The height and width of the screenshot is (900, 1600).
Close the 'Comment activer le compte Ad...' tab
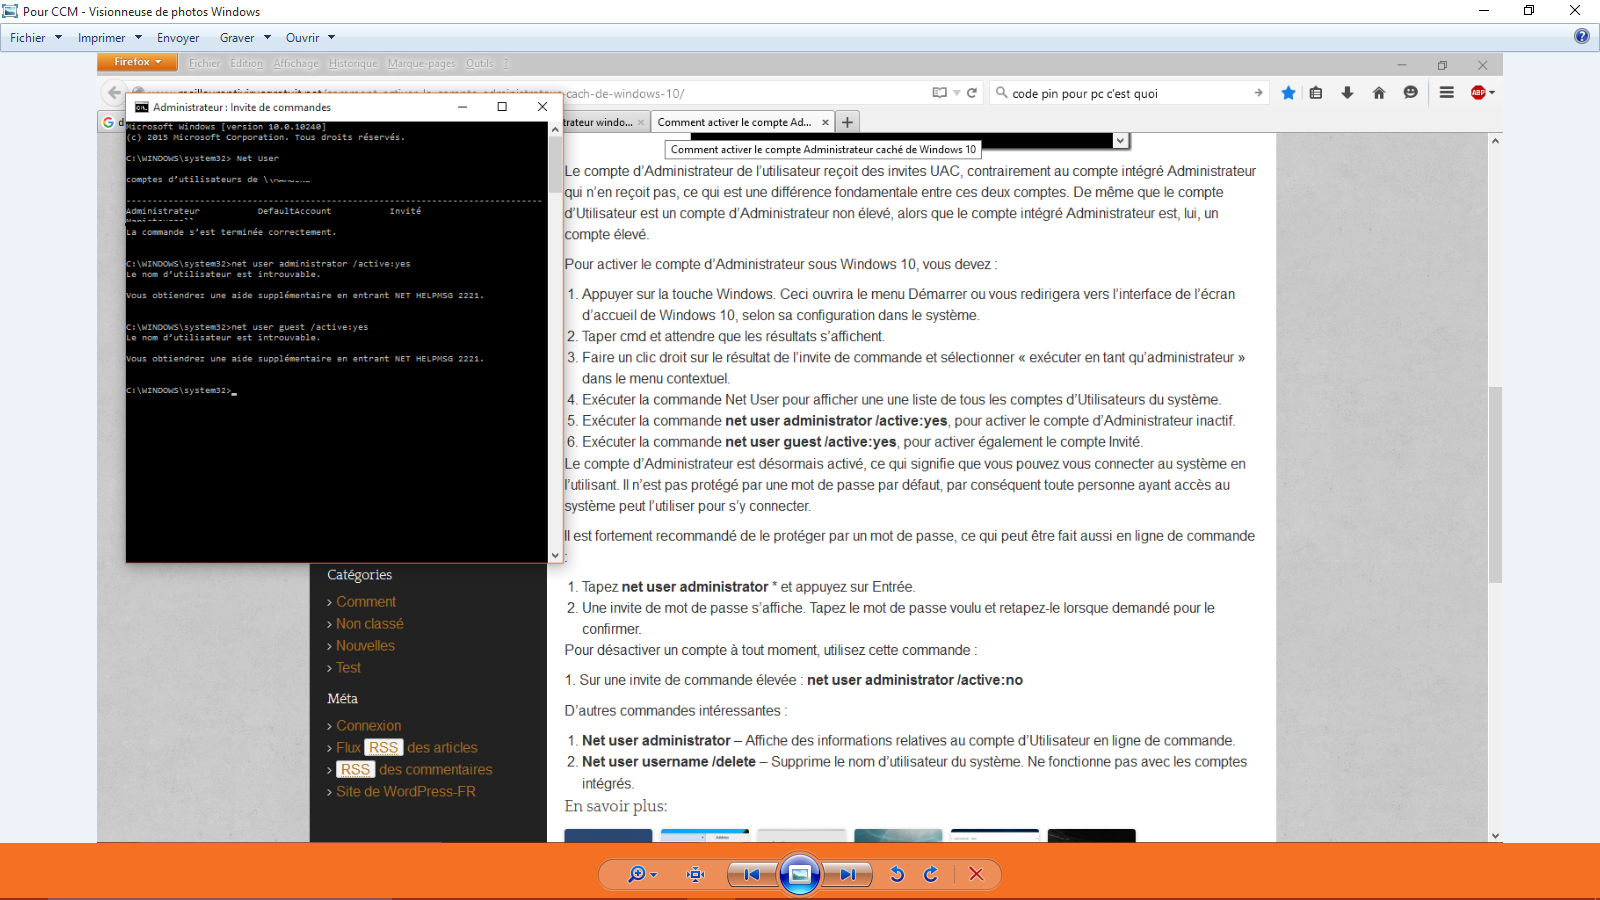pos(825,122)
